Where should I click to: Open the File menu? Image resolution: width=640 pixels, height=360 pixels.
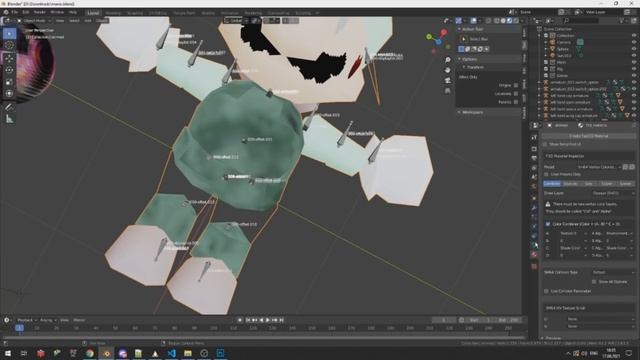click(14, 12)
